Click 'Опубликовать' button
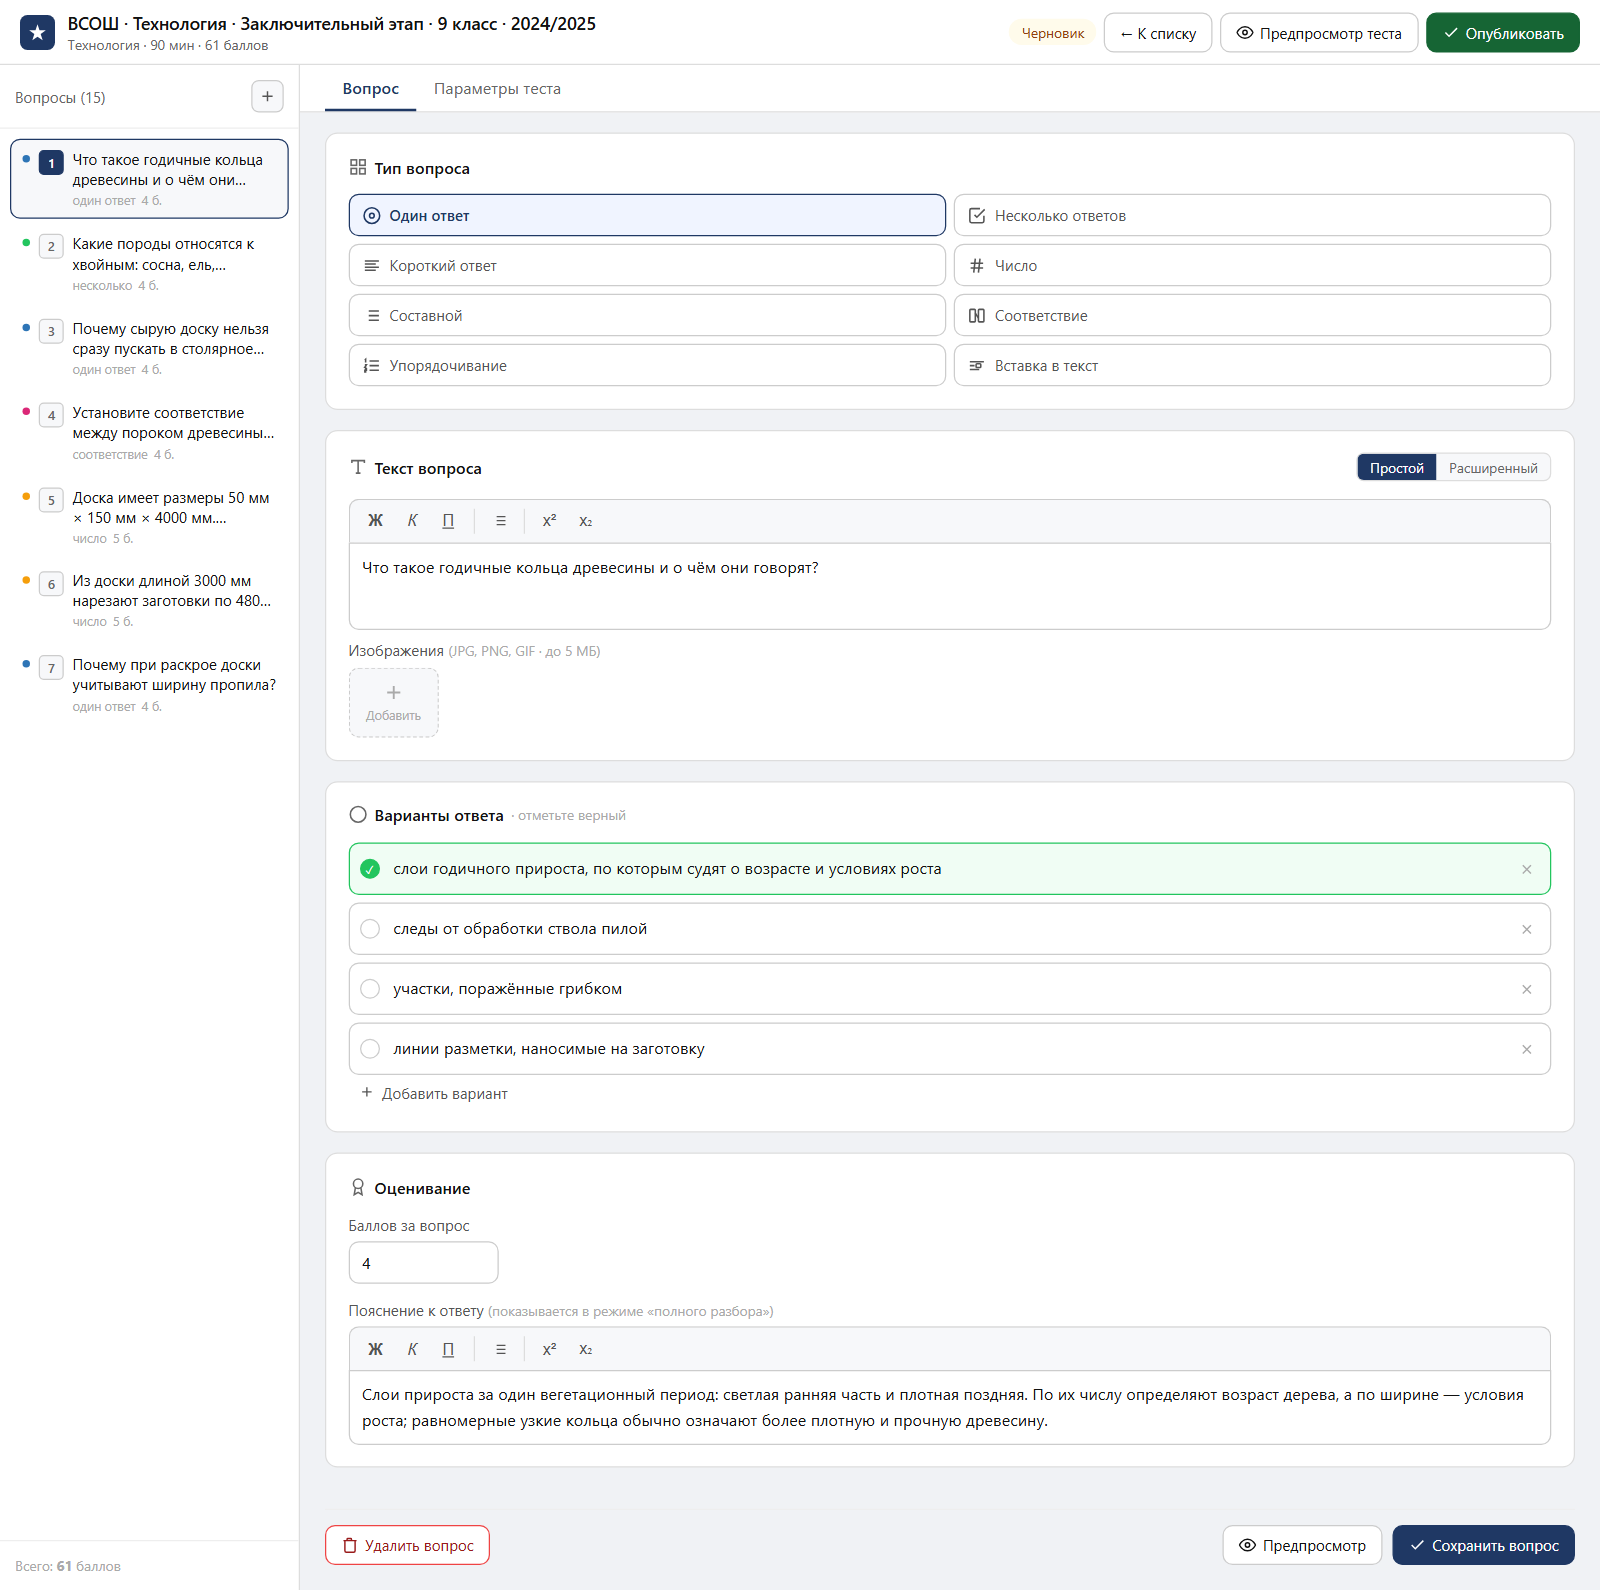 pyautogui.click(x=1502, y=33)
